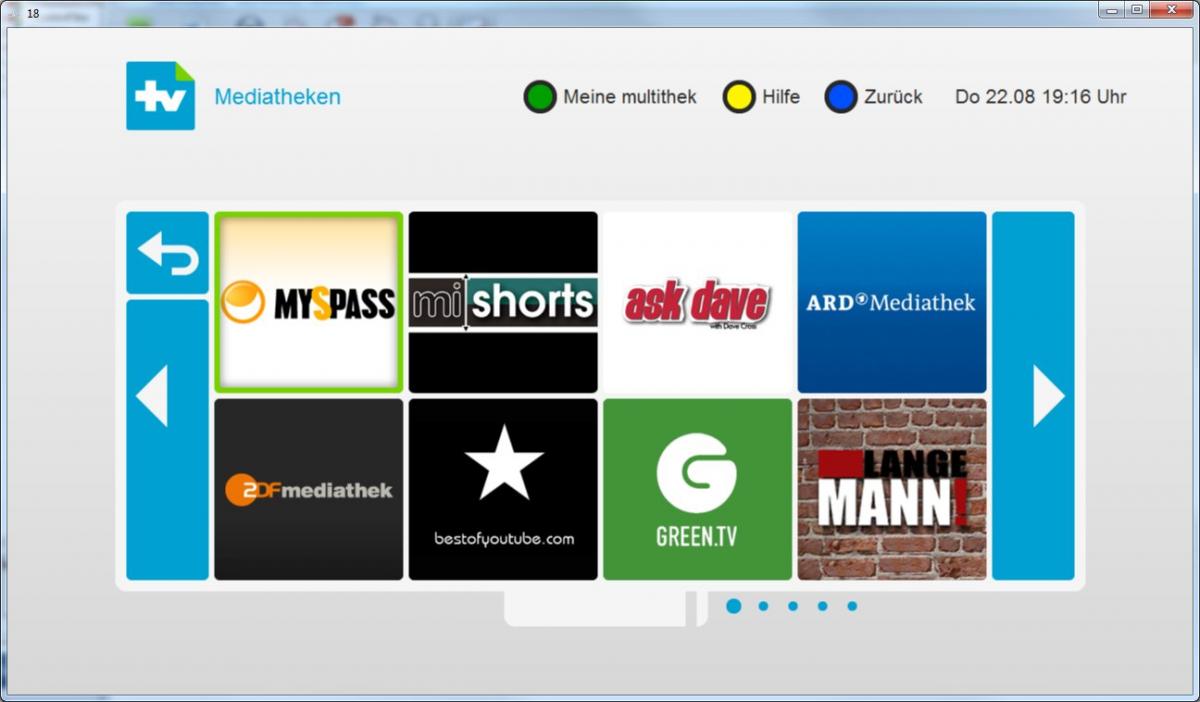Jump to fourth page indicator dot

tap(822, 606)
